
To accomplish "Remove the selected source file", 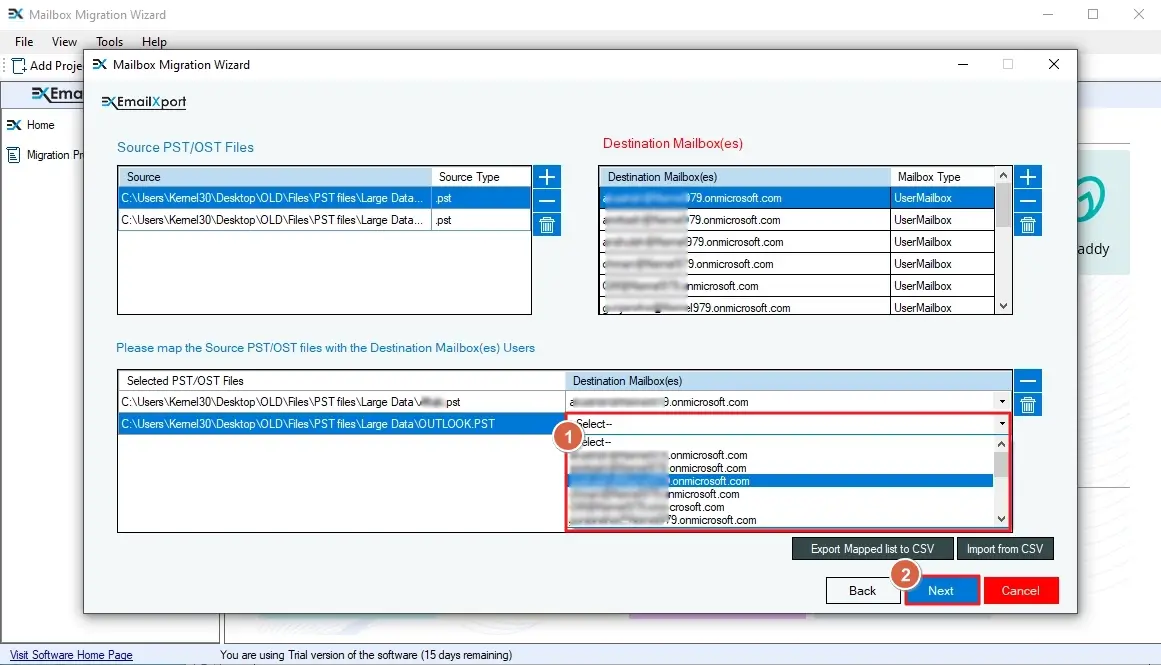I will point(546,200).
